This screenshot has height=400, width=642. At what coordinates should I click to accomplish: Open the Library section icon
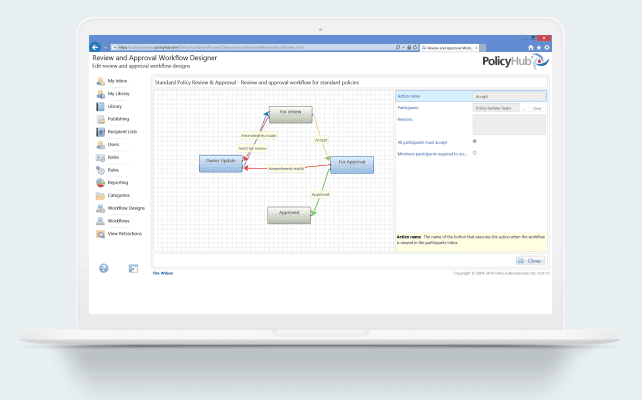pos(100,106)
